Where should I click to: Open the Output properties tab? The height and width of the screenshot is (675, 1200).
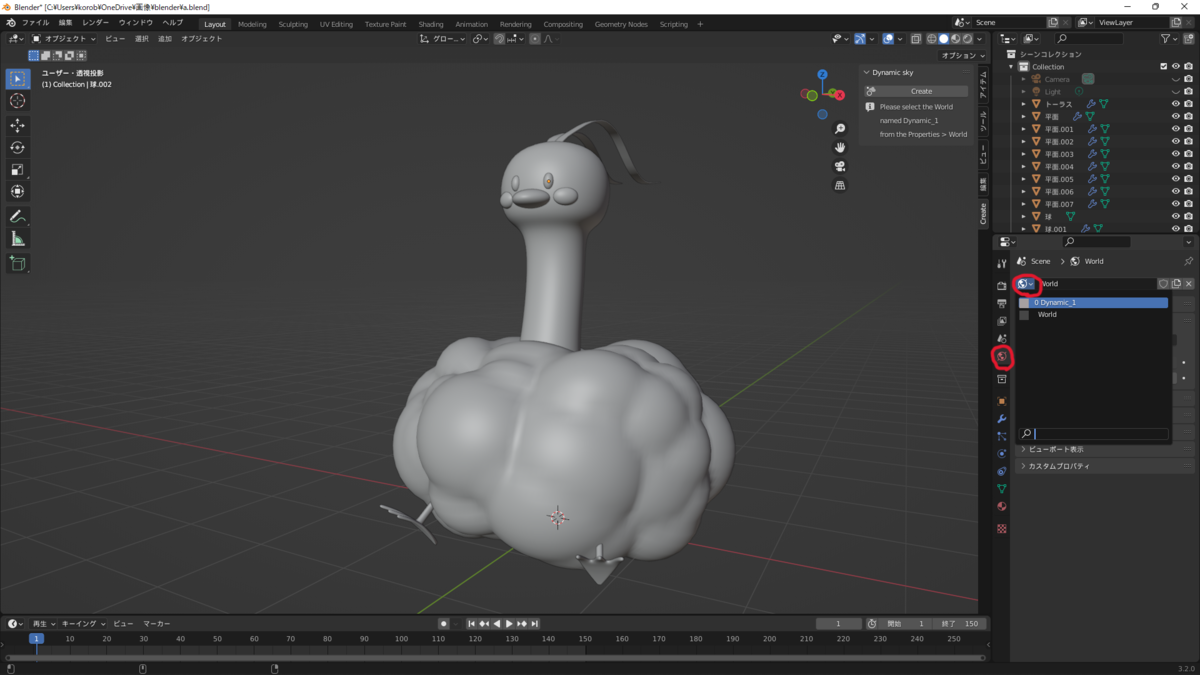tap(1001, 303)
